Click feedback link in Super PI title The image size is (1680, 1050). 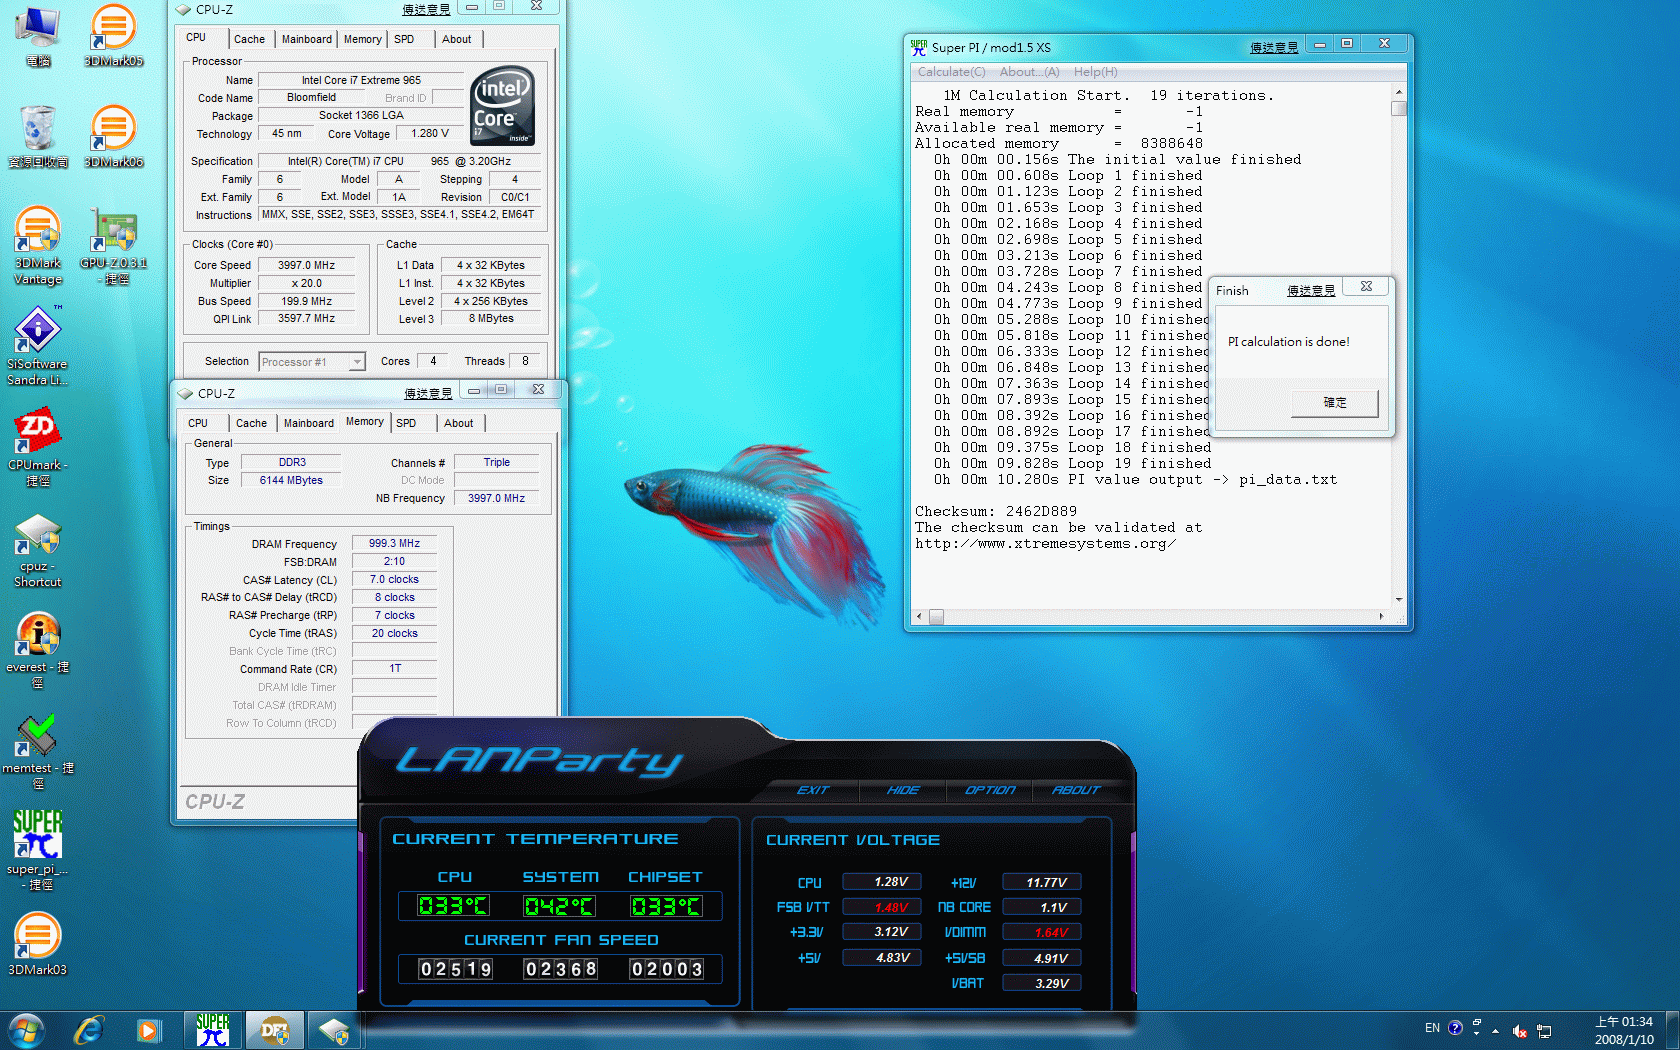[1274, 47]
